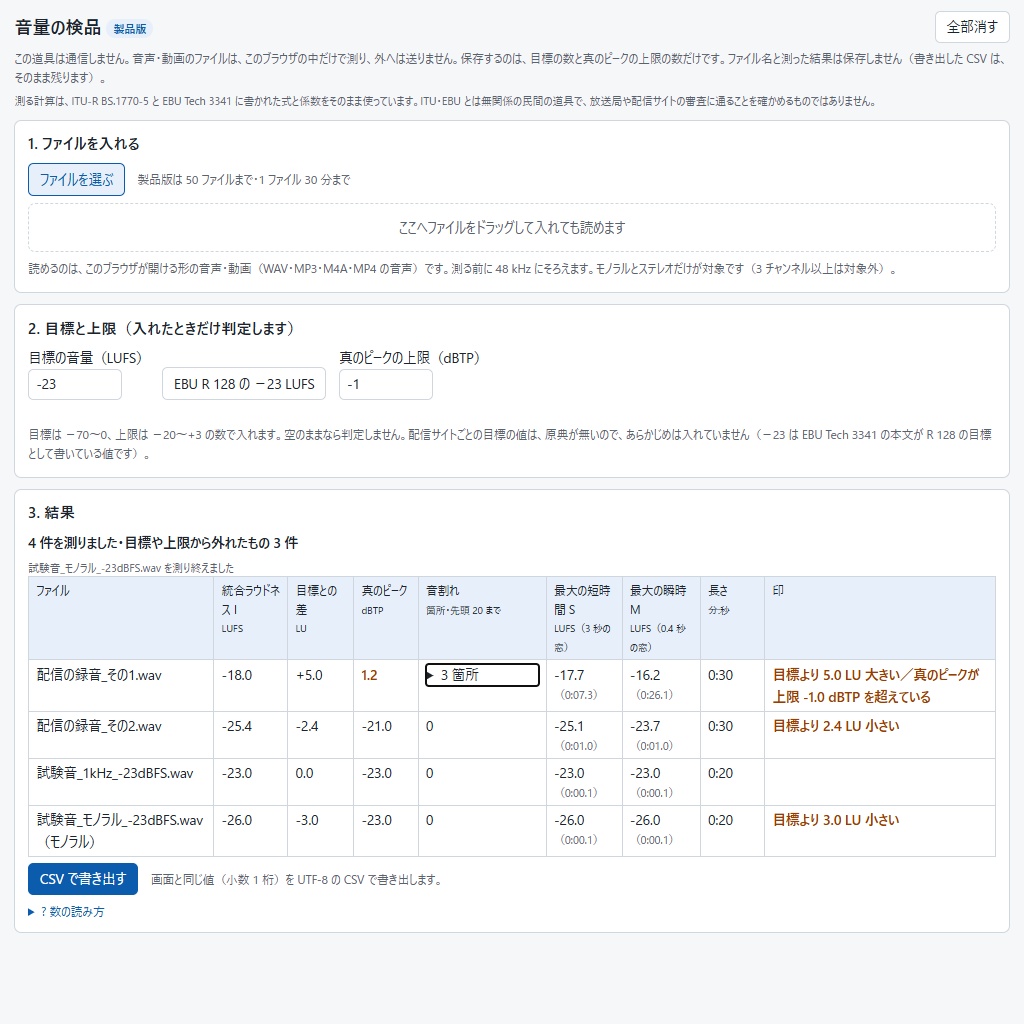The width and height of the screenshot is (1024, 1024).
Task: Select the 配信の録音_その2.wav row
Action: click(x=511, y=735)
